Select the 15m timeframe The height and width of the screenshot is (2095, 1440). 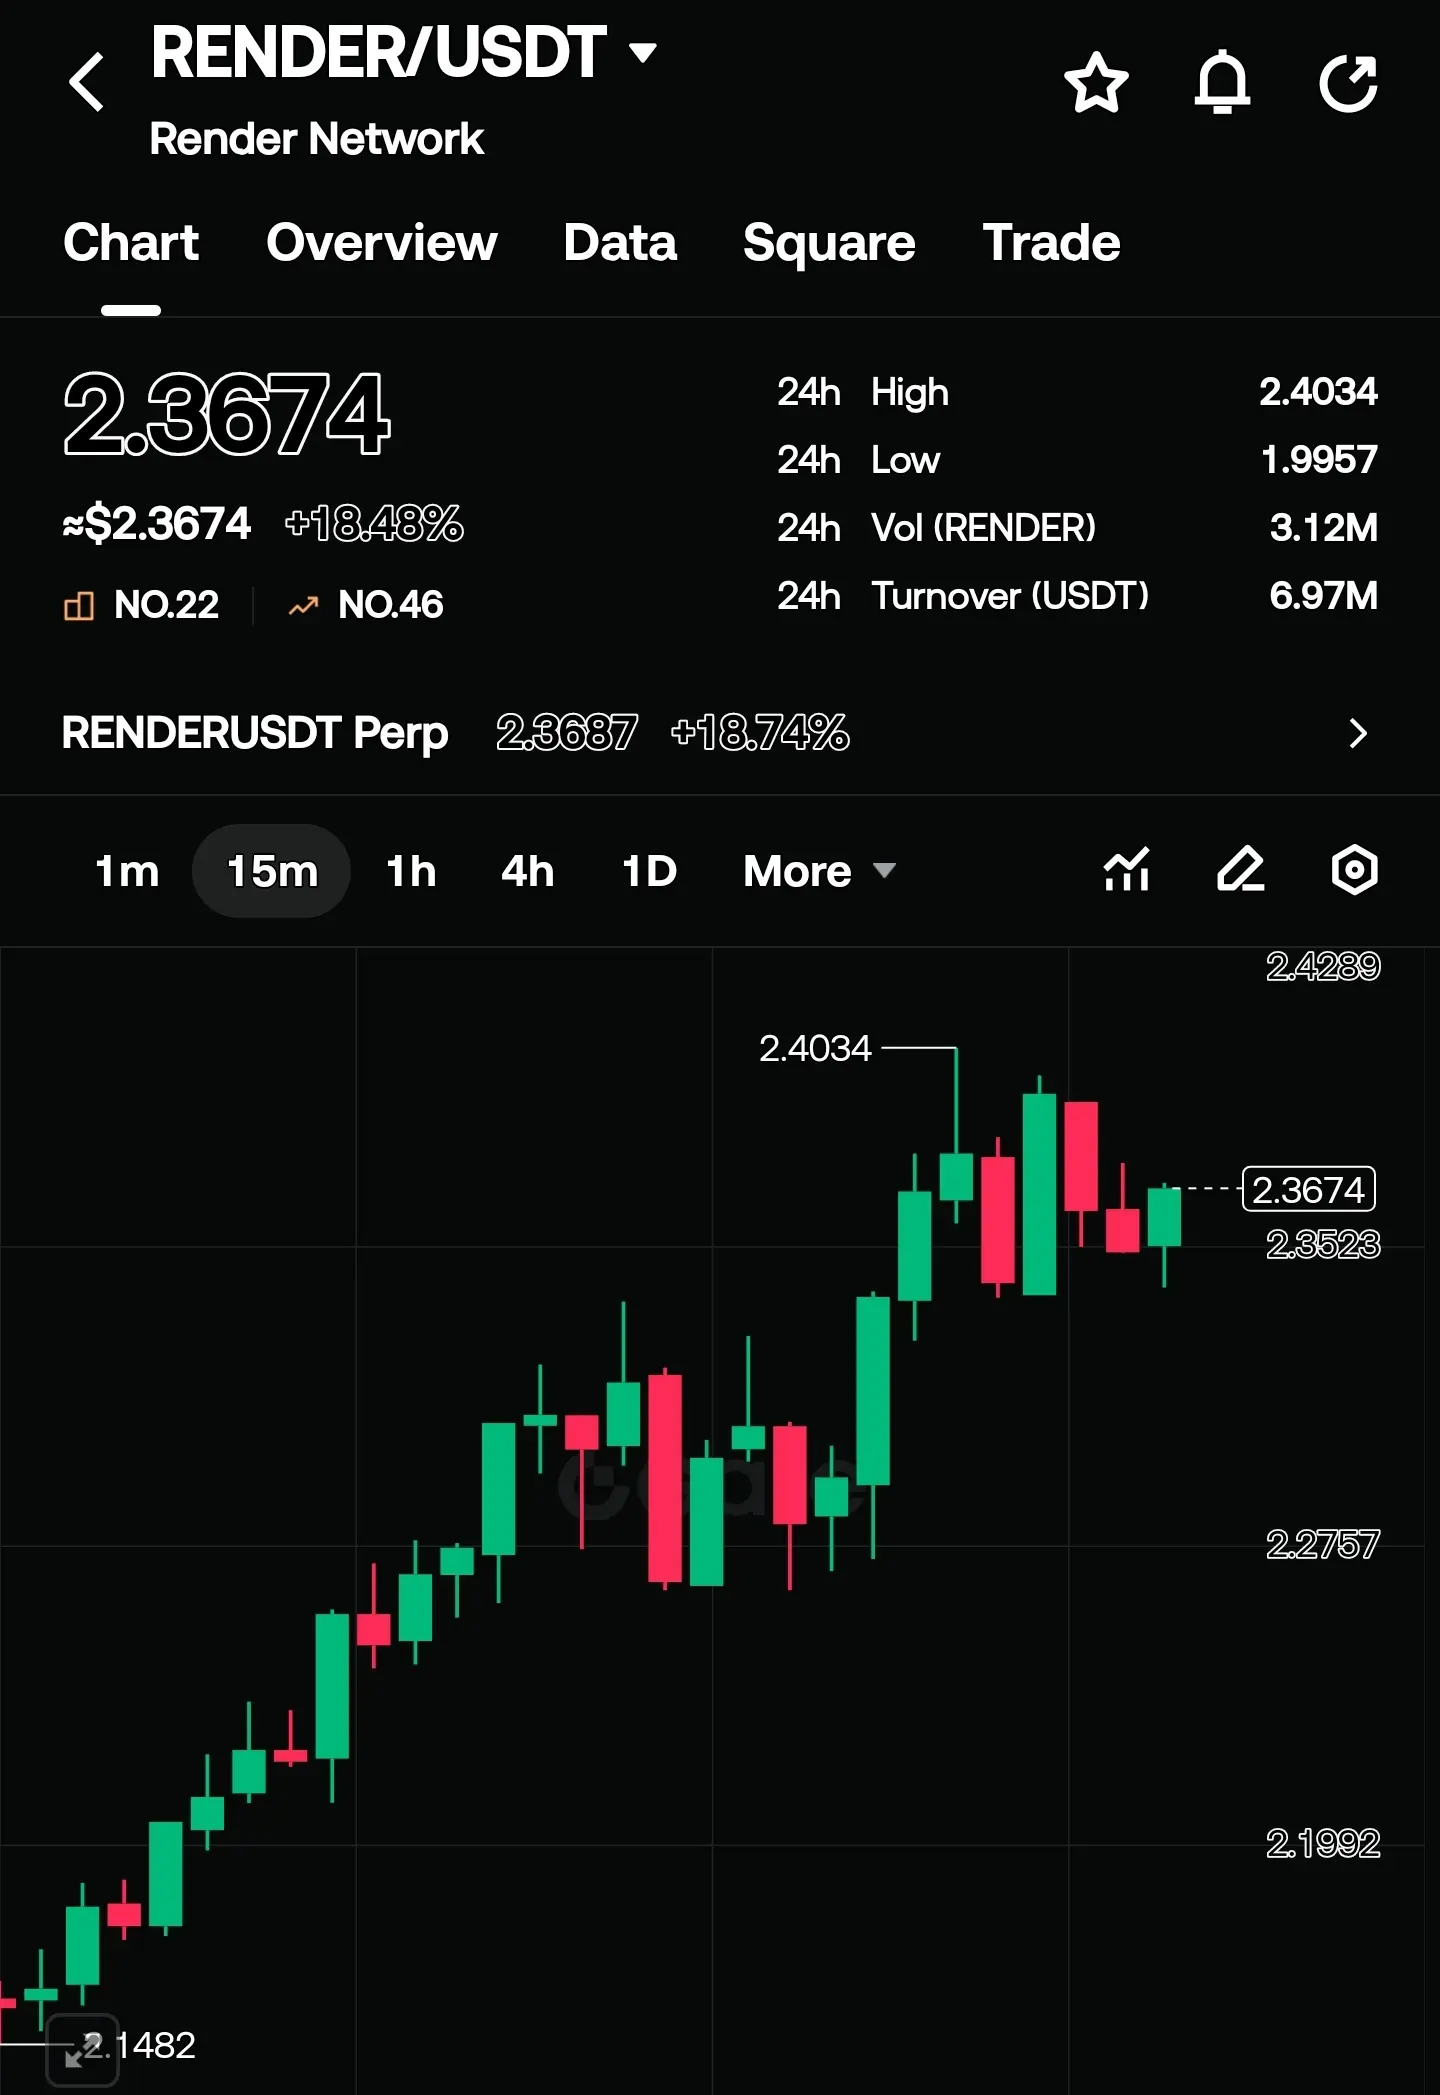point(272,871)
